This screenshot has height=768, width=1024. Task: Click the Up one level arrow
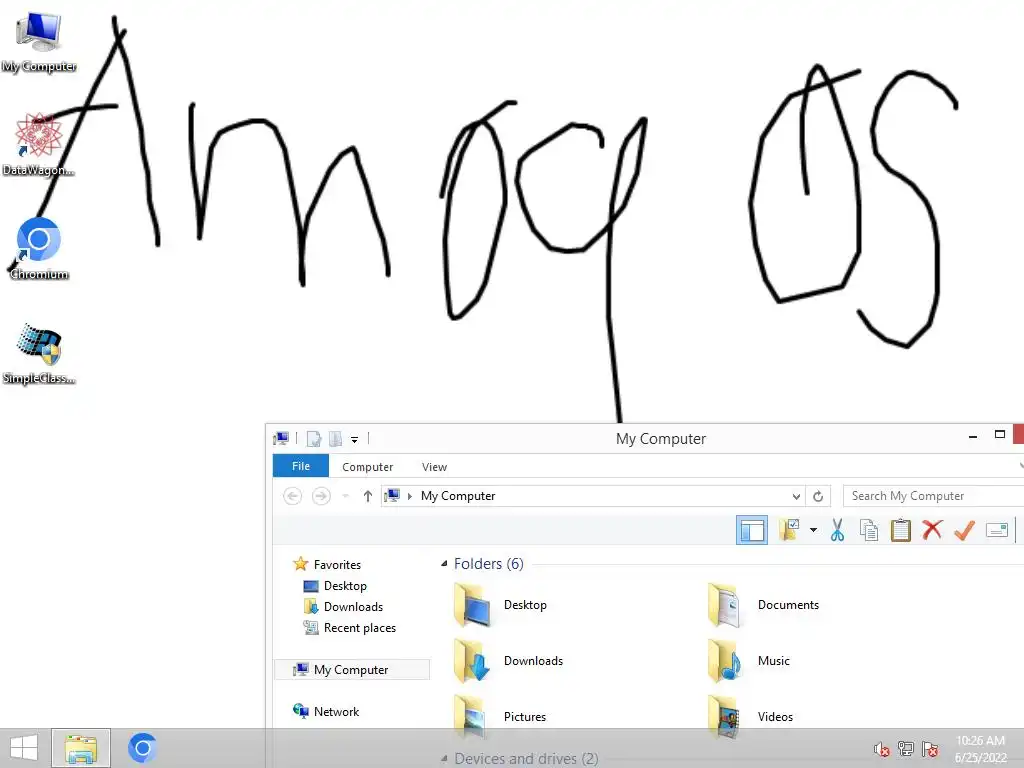click(x=368, y=496)
